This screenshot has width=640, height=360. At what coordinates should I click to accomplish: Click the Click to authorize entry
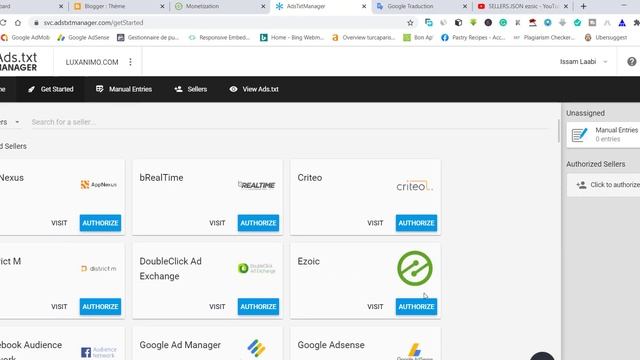[x=604, y=185]
